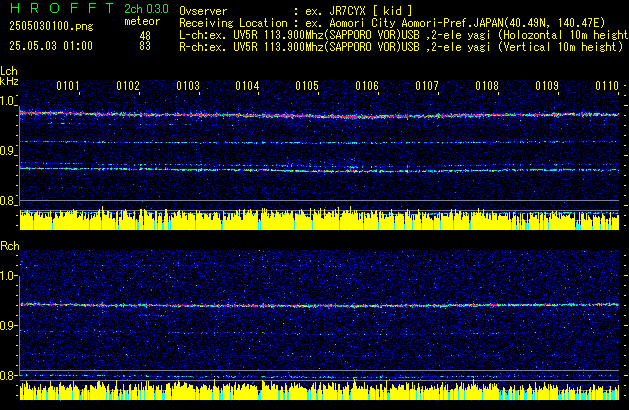Click the strong red carrier line in Rch
This screenshot has height=410, width=629.
coord(319,305)
